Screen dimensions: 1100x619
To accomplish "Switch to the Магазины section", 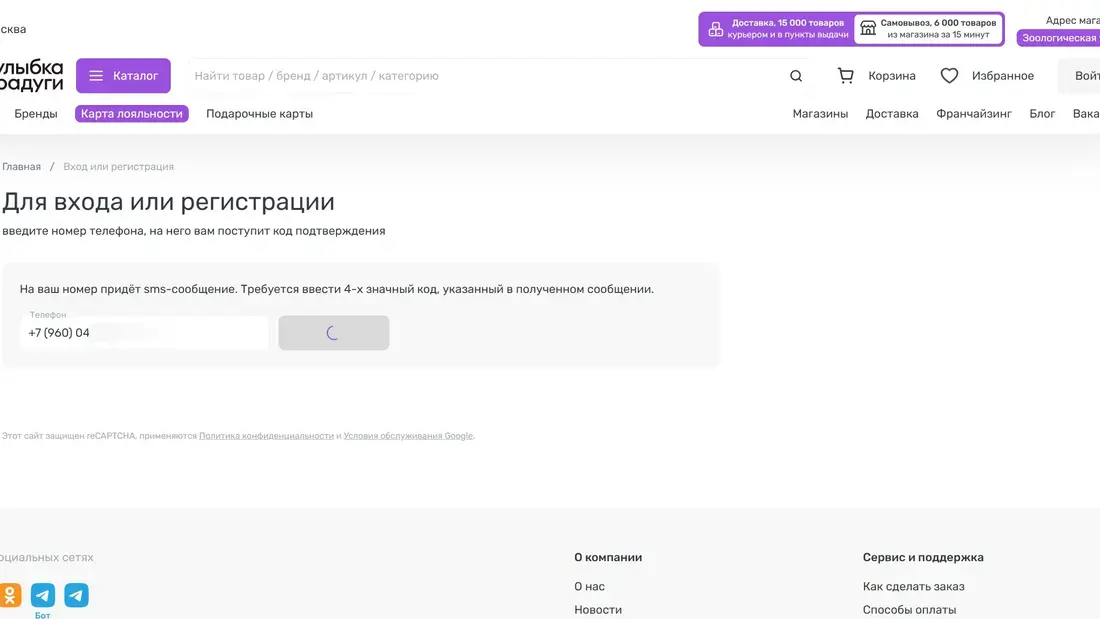I will tap(820, 113).
